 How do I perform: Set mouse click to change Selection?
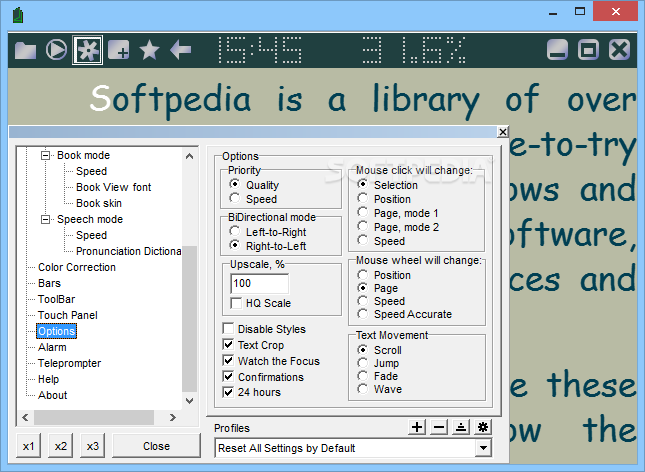(x=362, y=184)
